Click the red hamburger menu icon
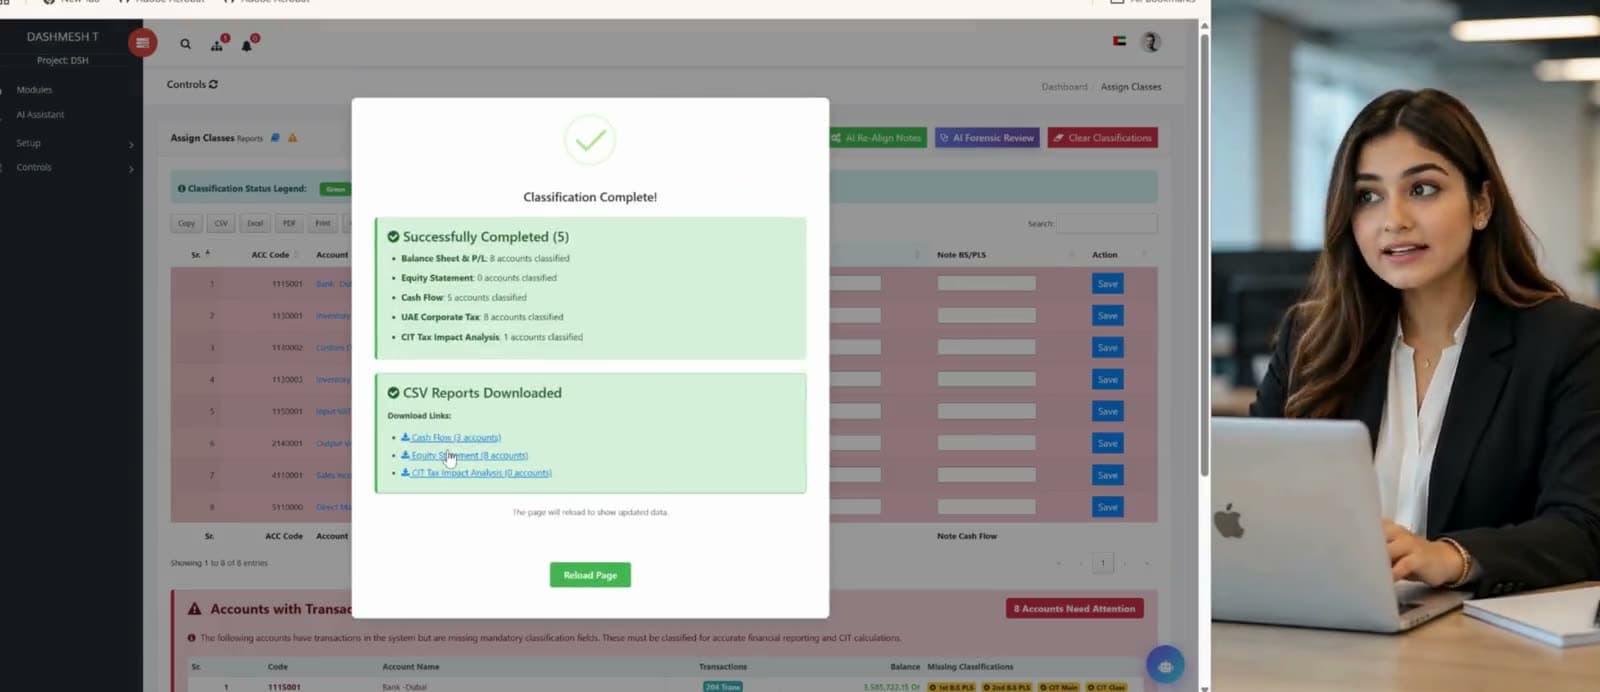Screen dimensions: 1600x692 (142, 43)
